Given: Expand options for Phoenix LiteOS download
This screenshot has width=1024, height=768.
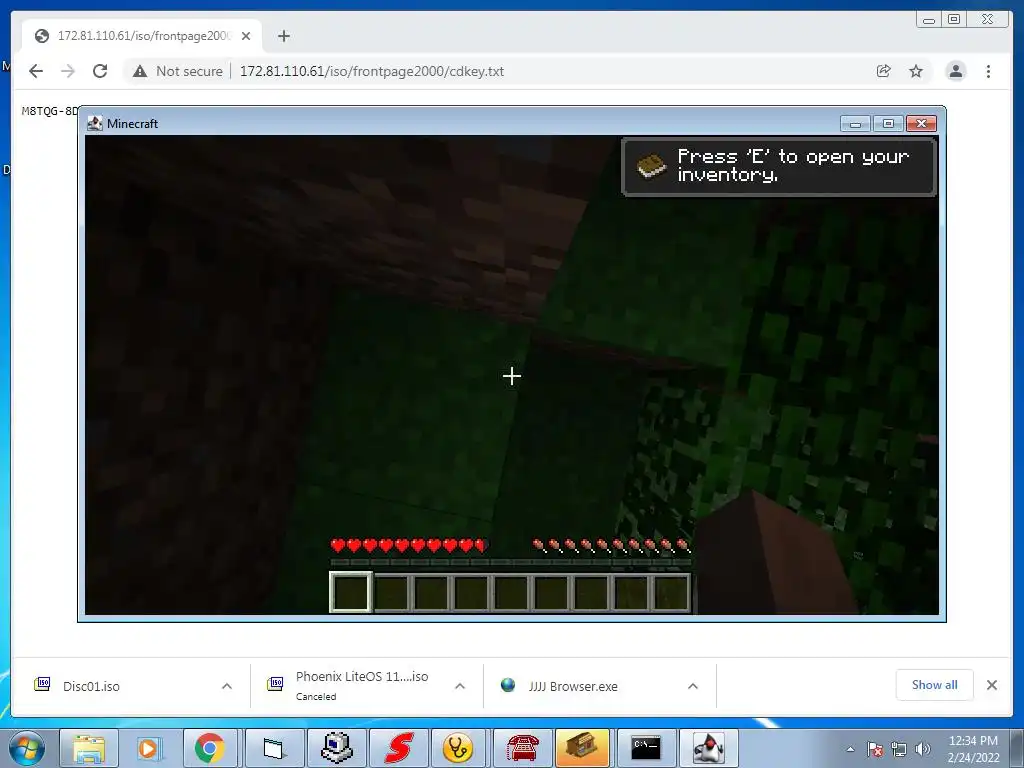Looking at the screenshot, I should coord(460,686).
